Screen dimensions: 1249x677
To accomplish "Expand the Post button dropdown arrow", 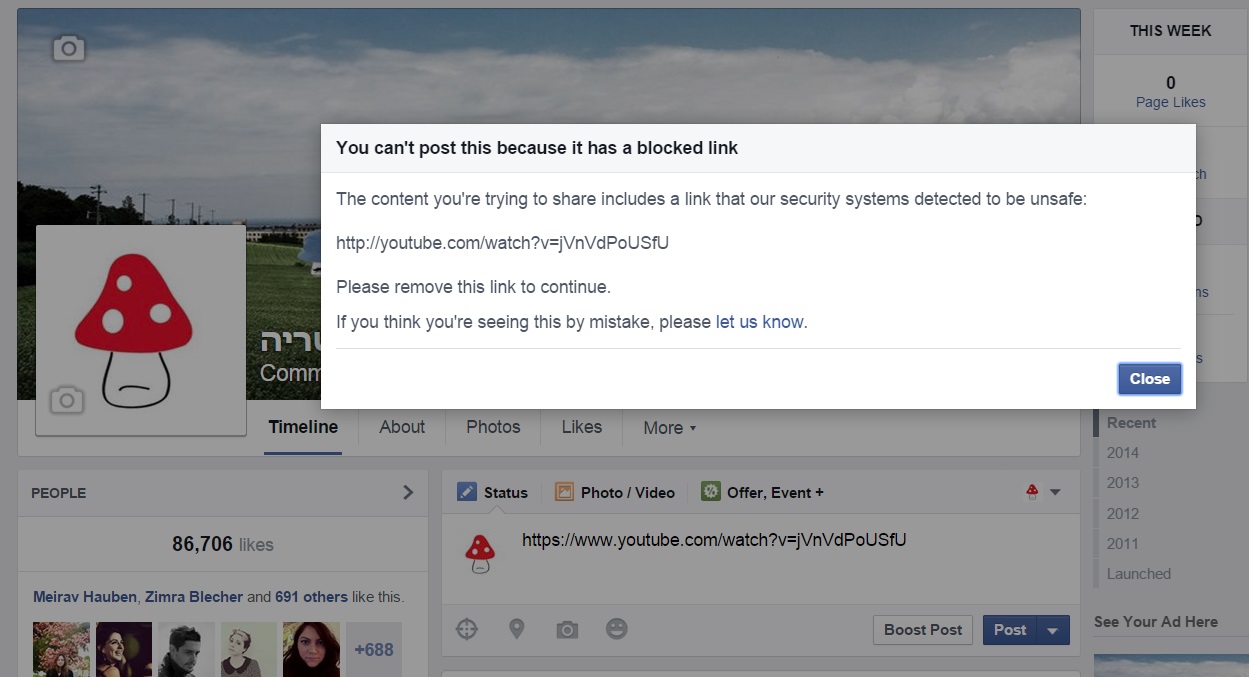I will (x=1052, y=630).
